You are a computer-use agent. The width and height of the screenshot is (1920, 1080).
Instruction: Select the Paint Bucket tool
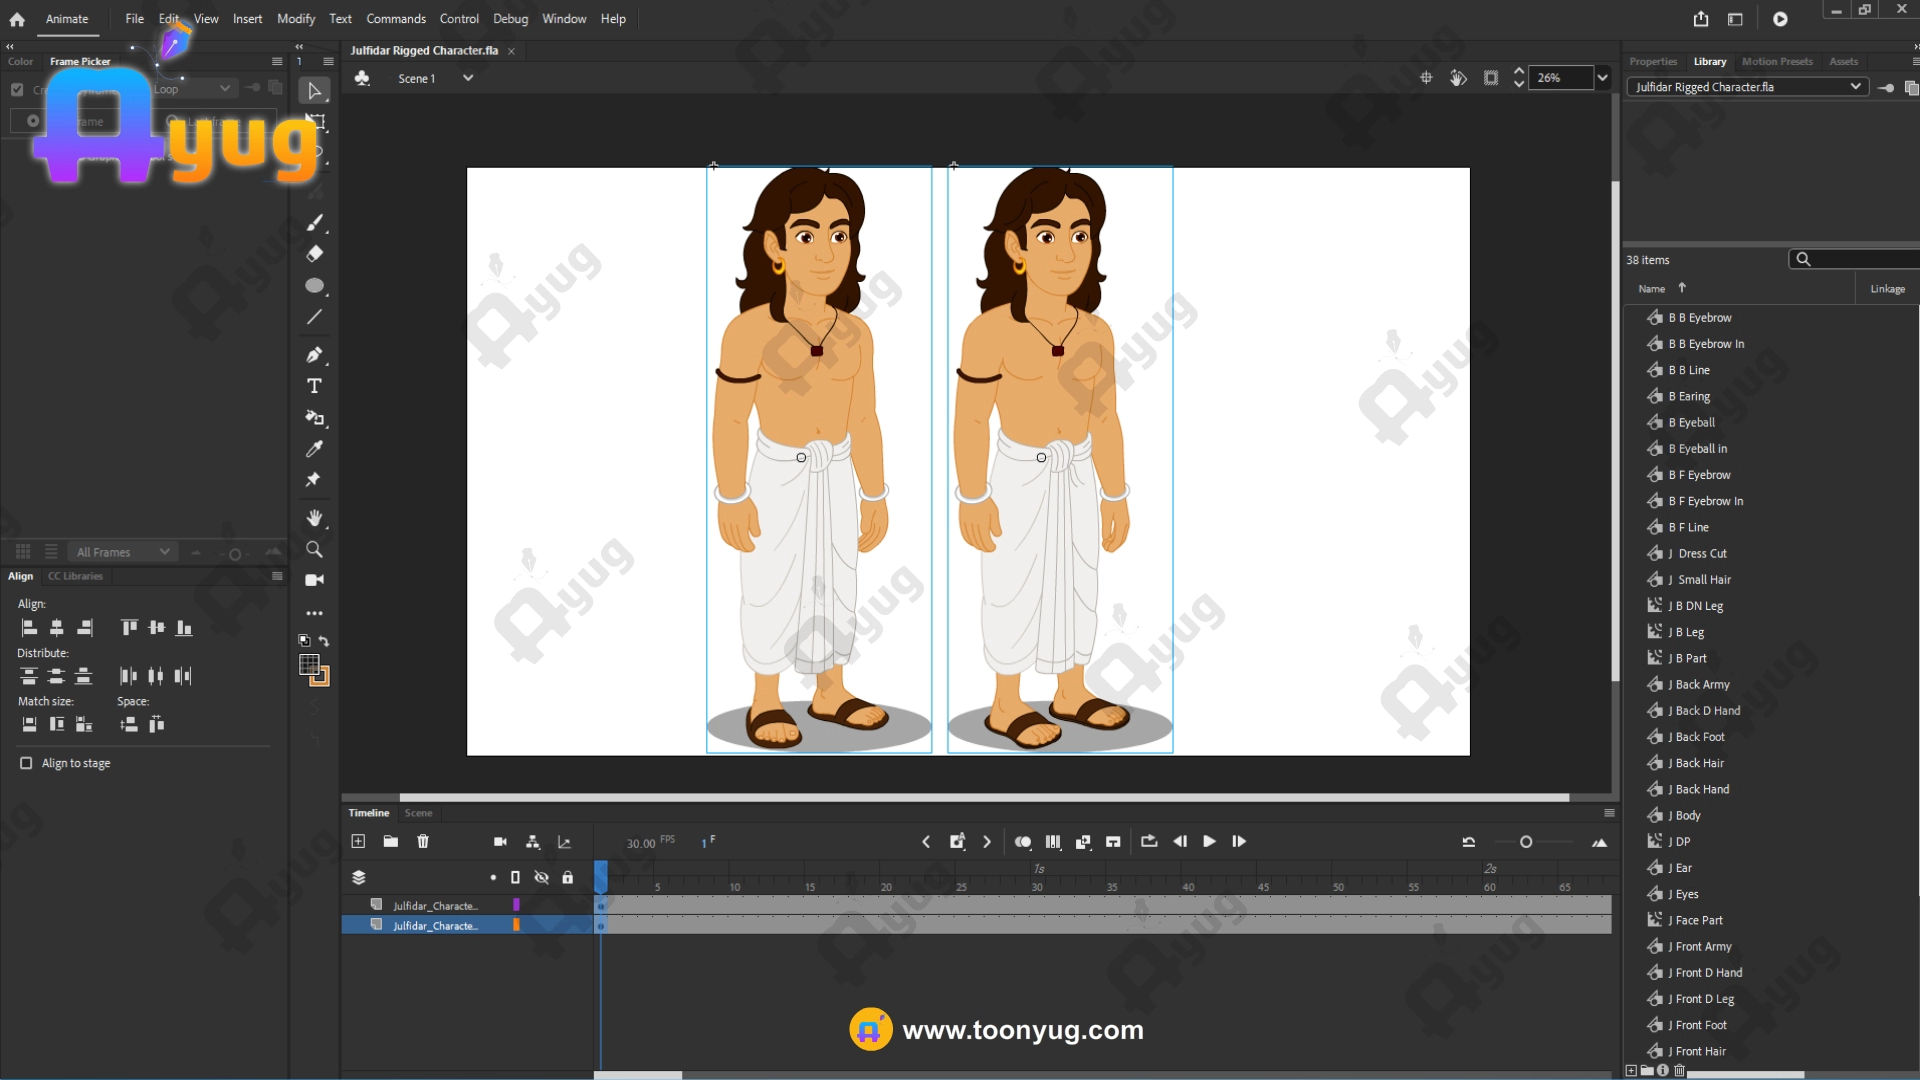click(314, 418)
